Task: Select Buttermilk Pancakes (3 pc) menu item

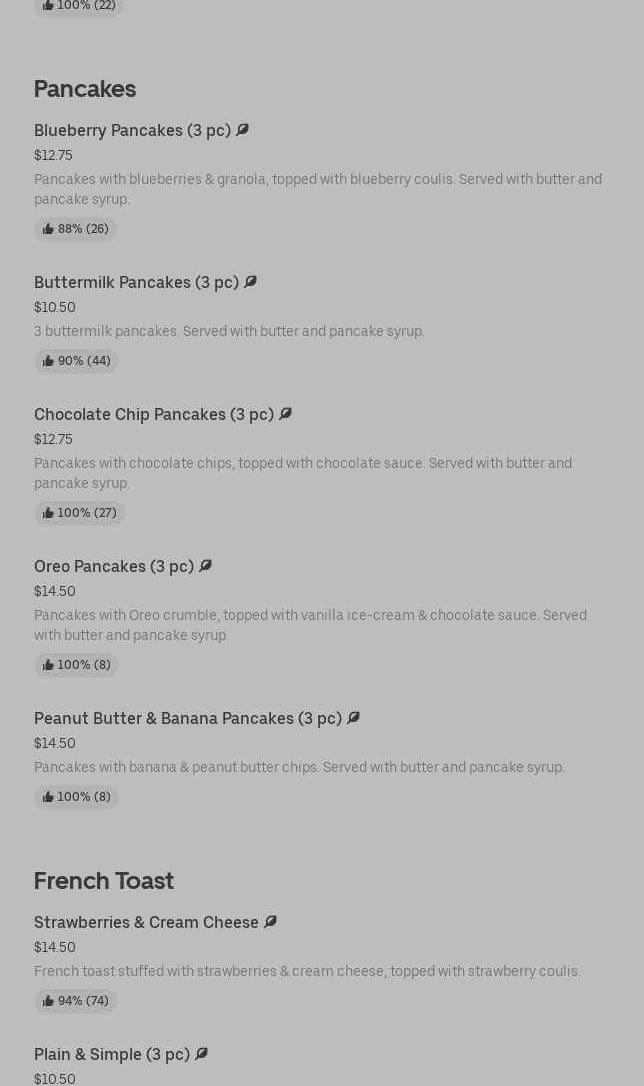Action: point(136,283)
